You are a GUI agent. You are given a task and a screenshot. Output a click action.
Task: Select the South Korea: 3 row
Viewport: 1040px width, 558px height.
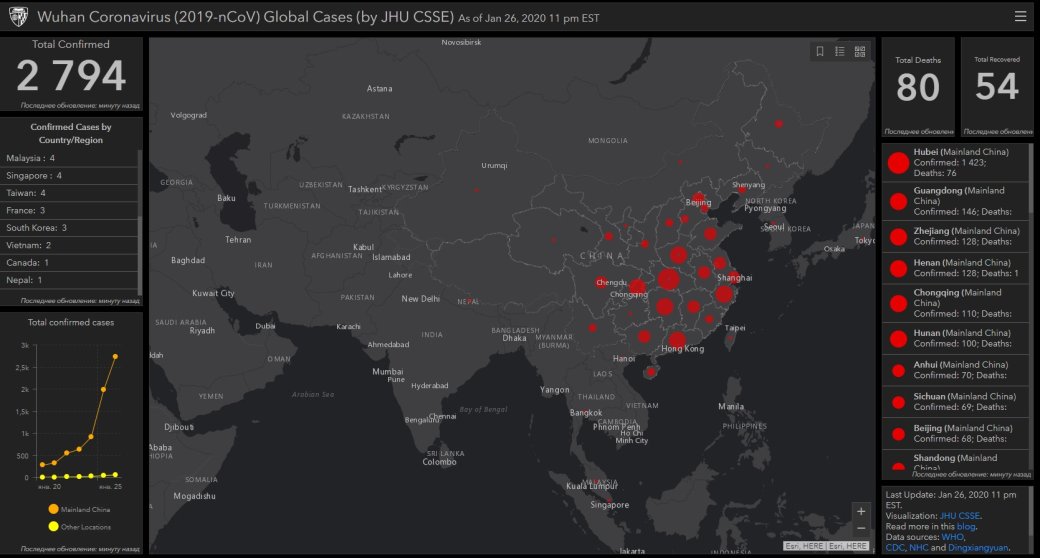(x=69, y=228)
